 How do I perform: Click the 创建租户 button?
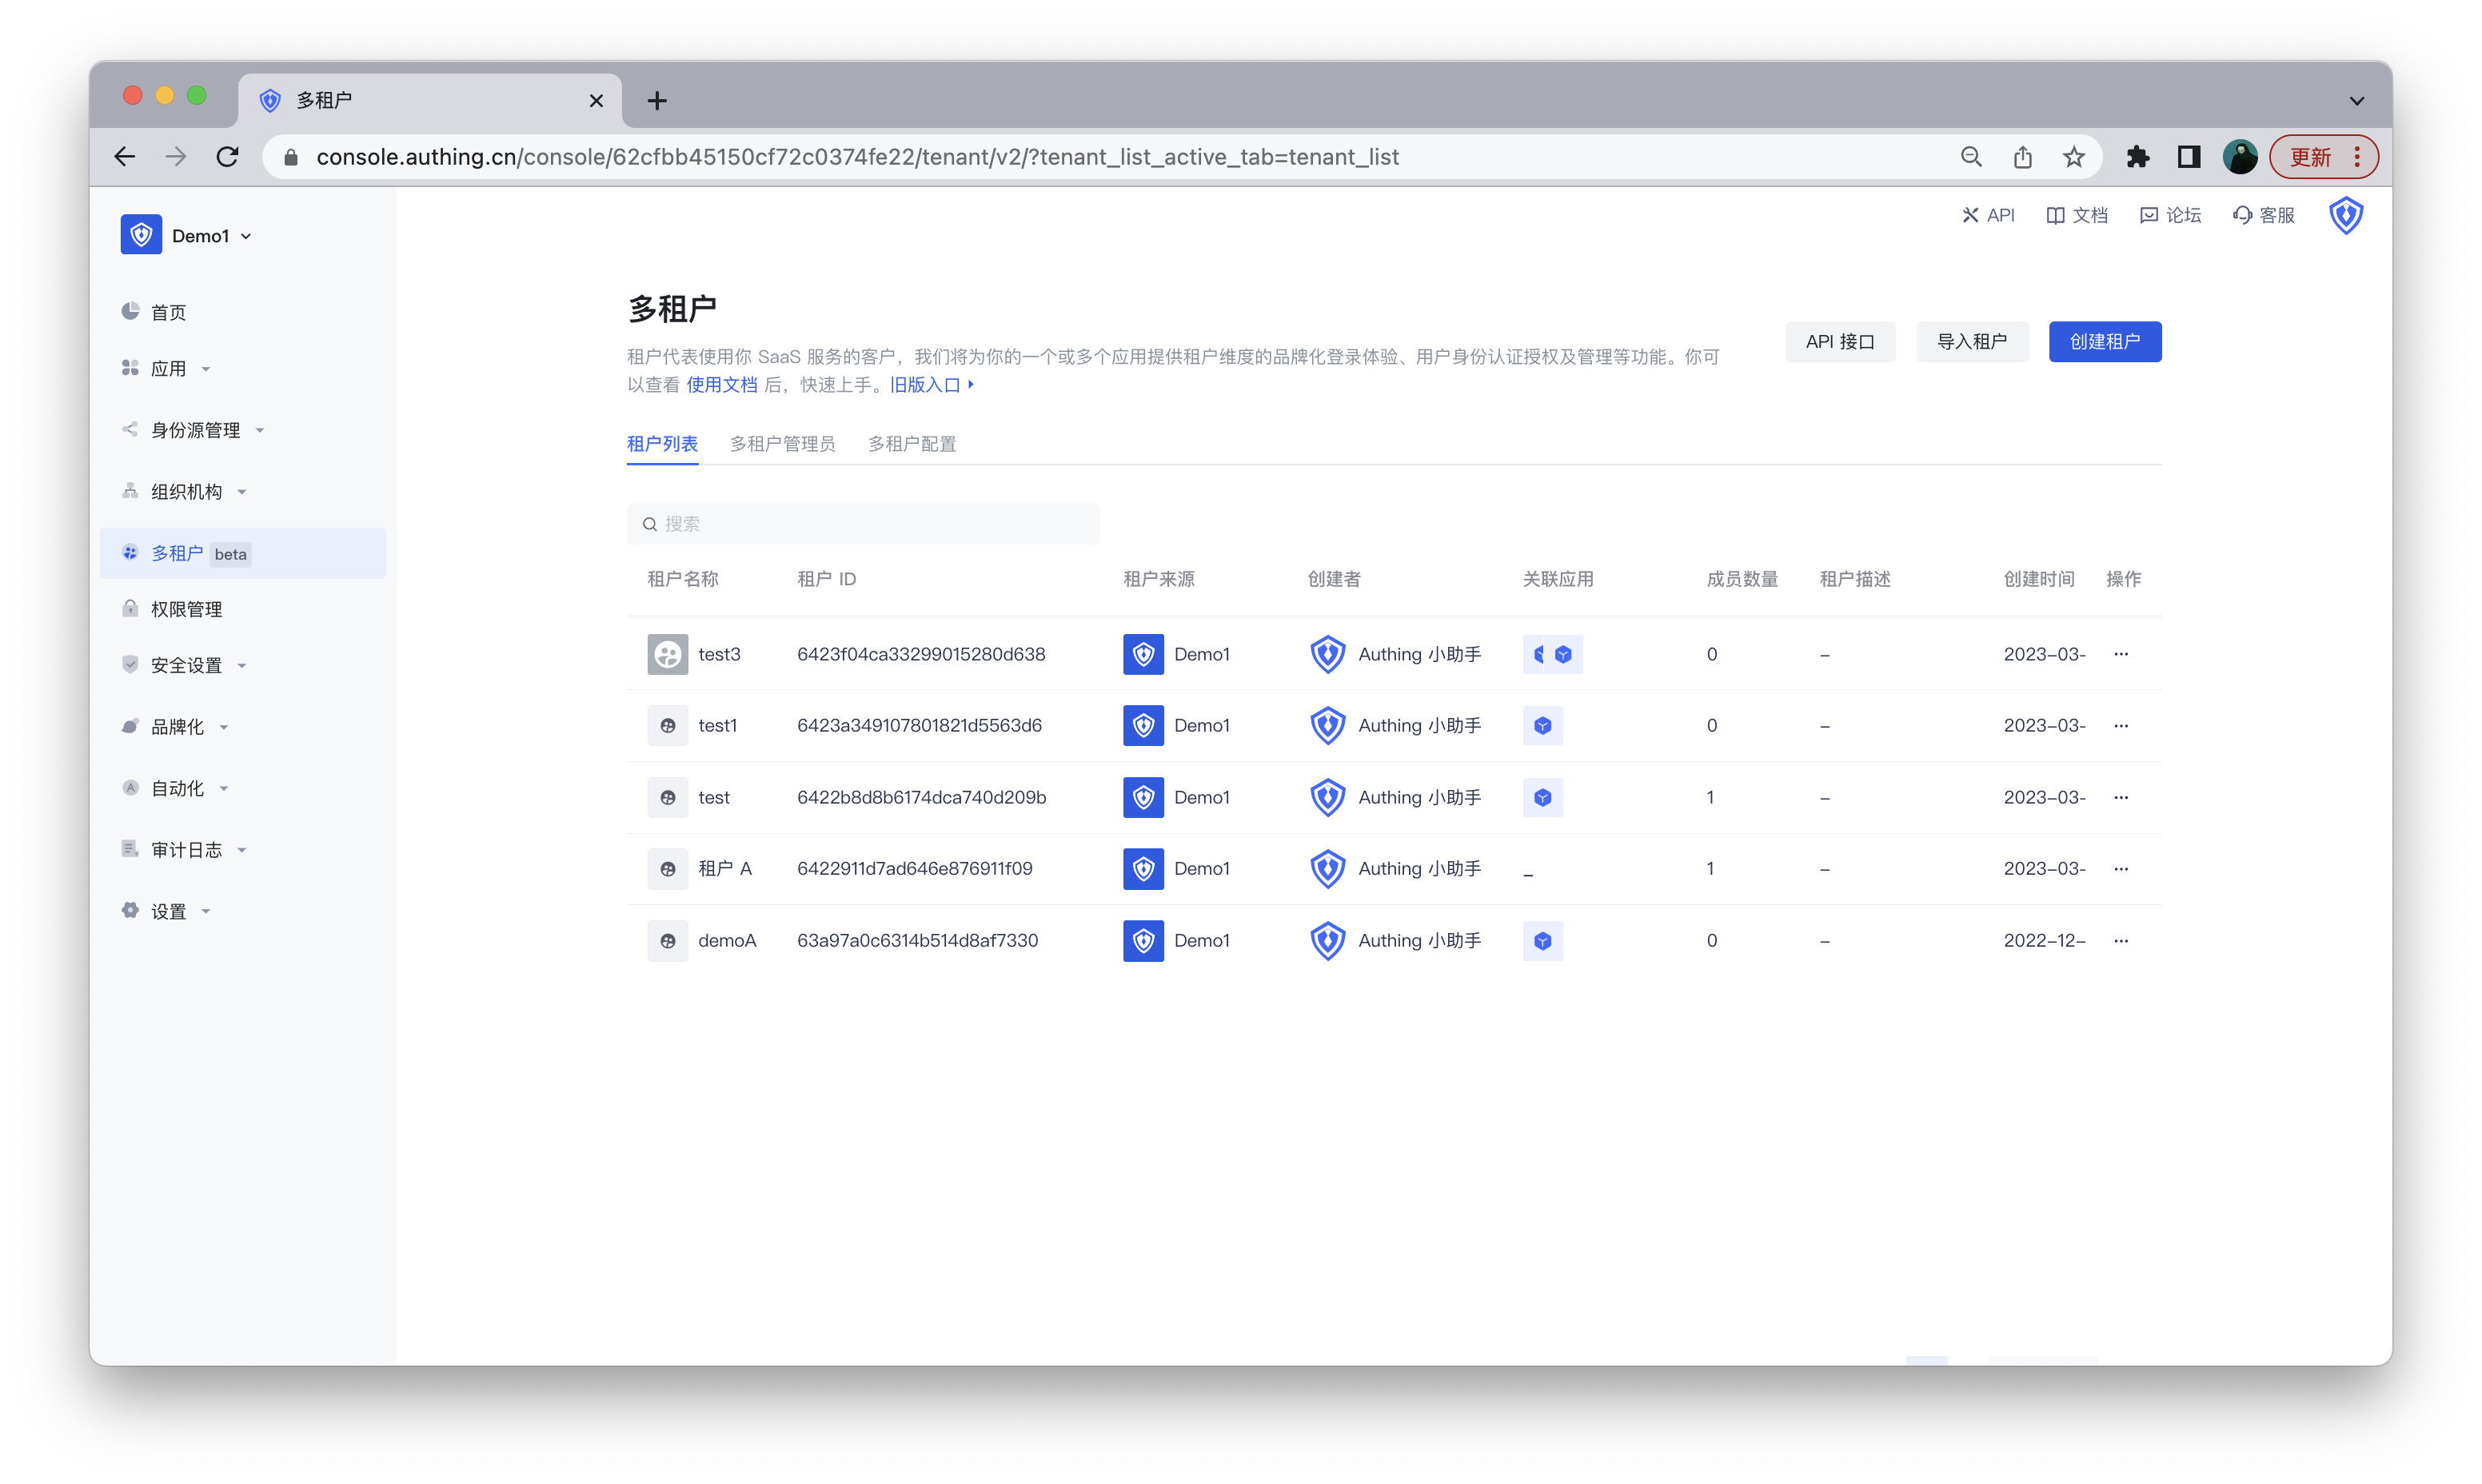[2104, 342]
